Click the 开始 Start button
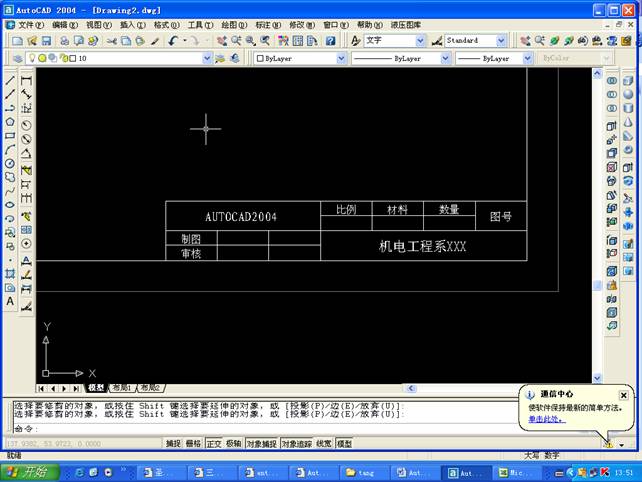Image resolution: width=642 pixels, height=482 pixels. point(29,472)
